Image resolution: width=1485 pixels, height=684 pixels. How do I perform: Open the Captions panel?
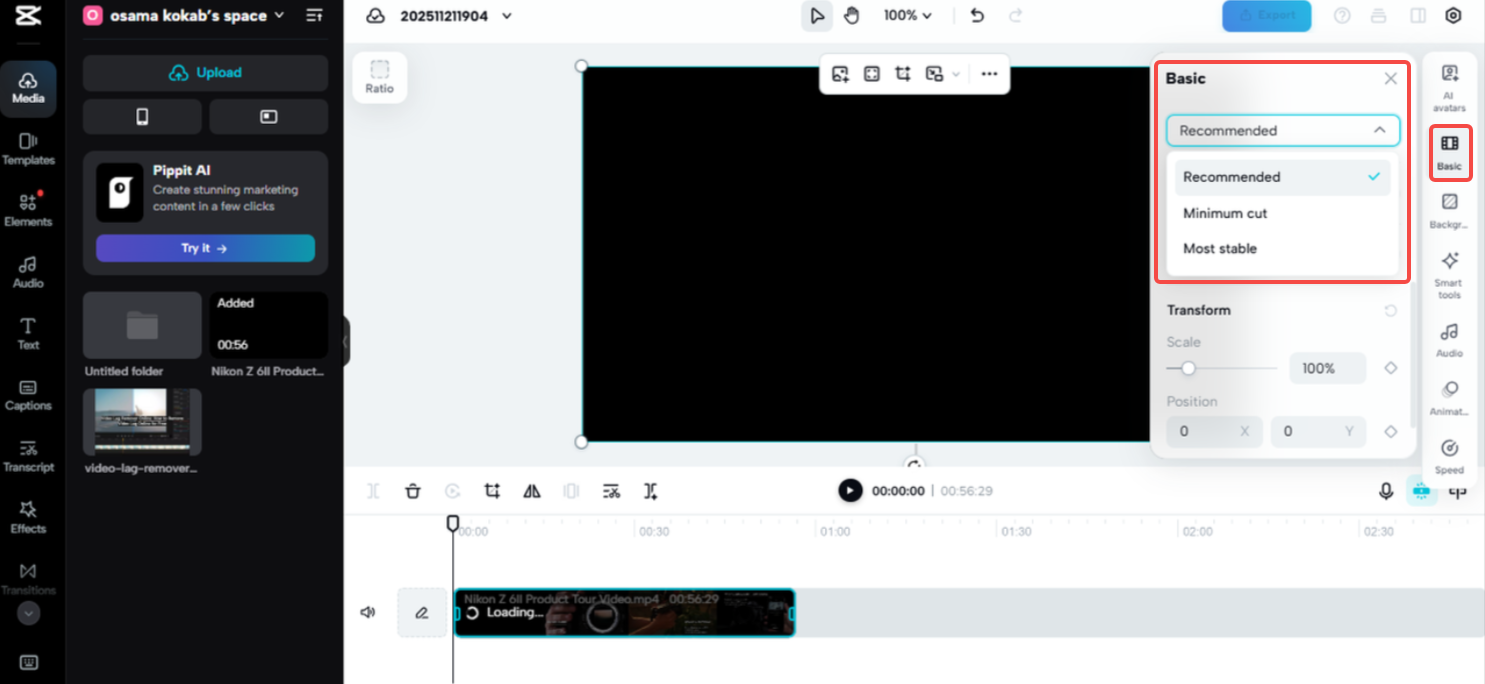tap(29, 395)
